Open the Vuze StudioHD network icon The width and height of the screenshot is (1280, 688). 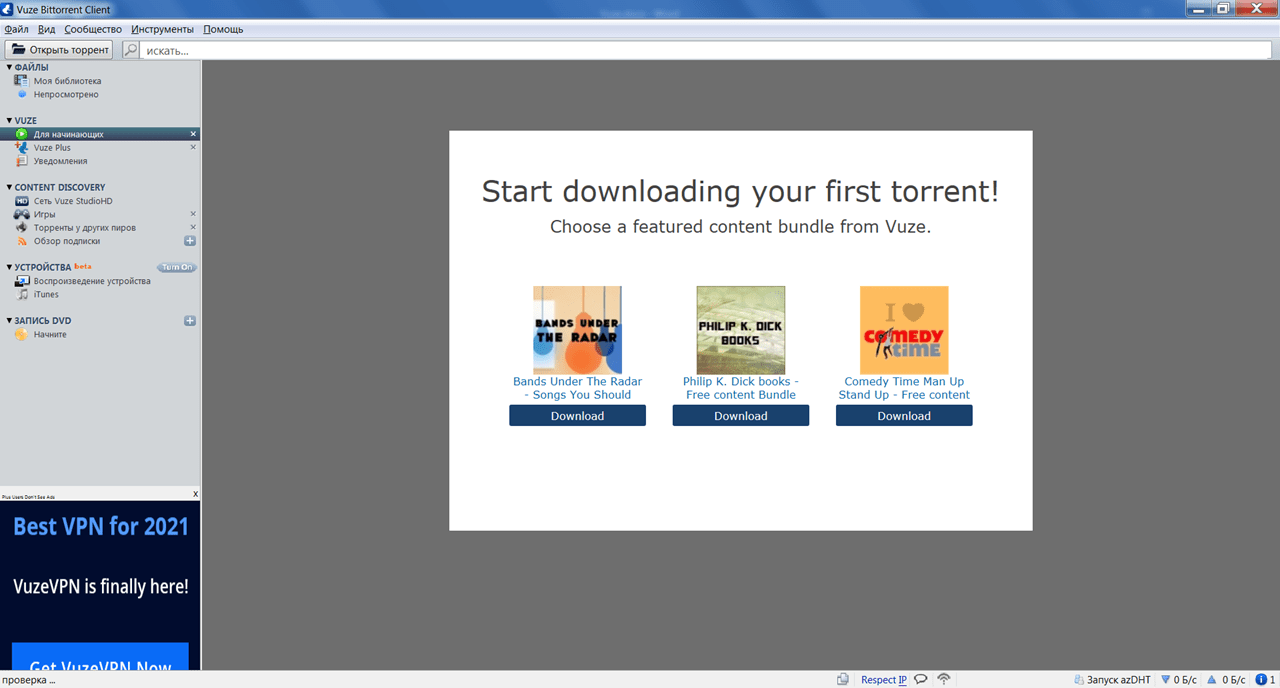pos(21,201)
